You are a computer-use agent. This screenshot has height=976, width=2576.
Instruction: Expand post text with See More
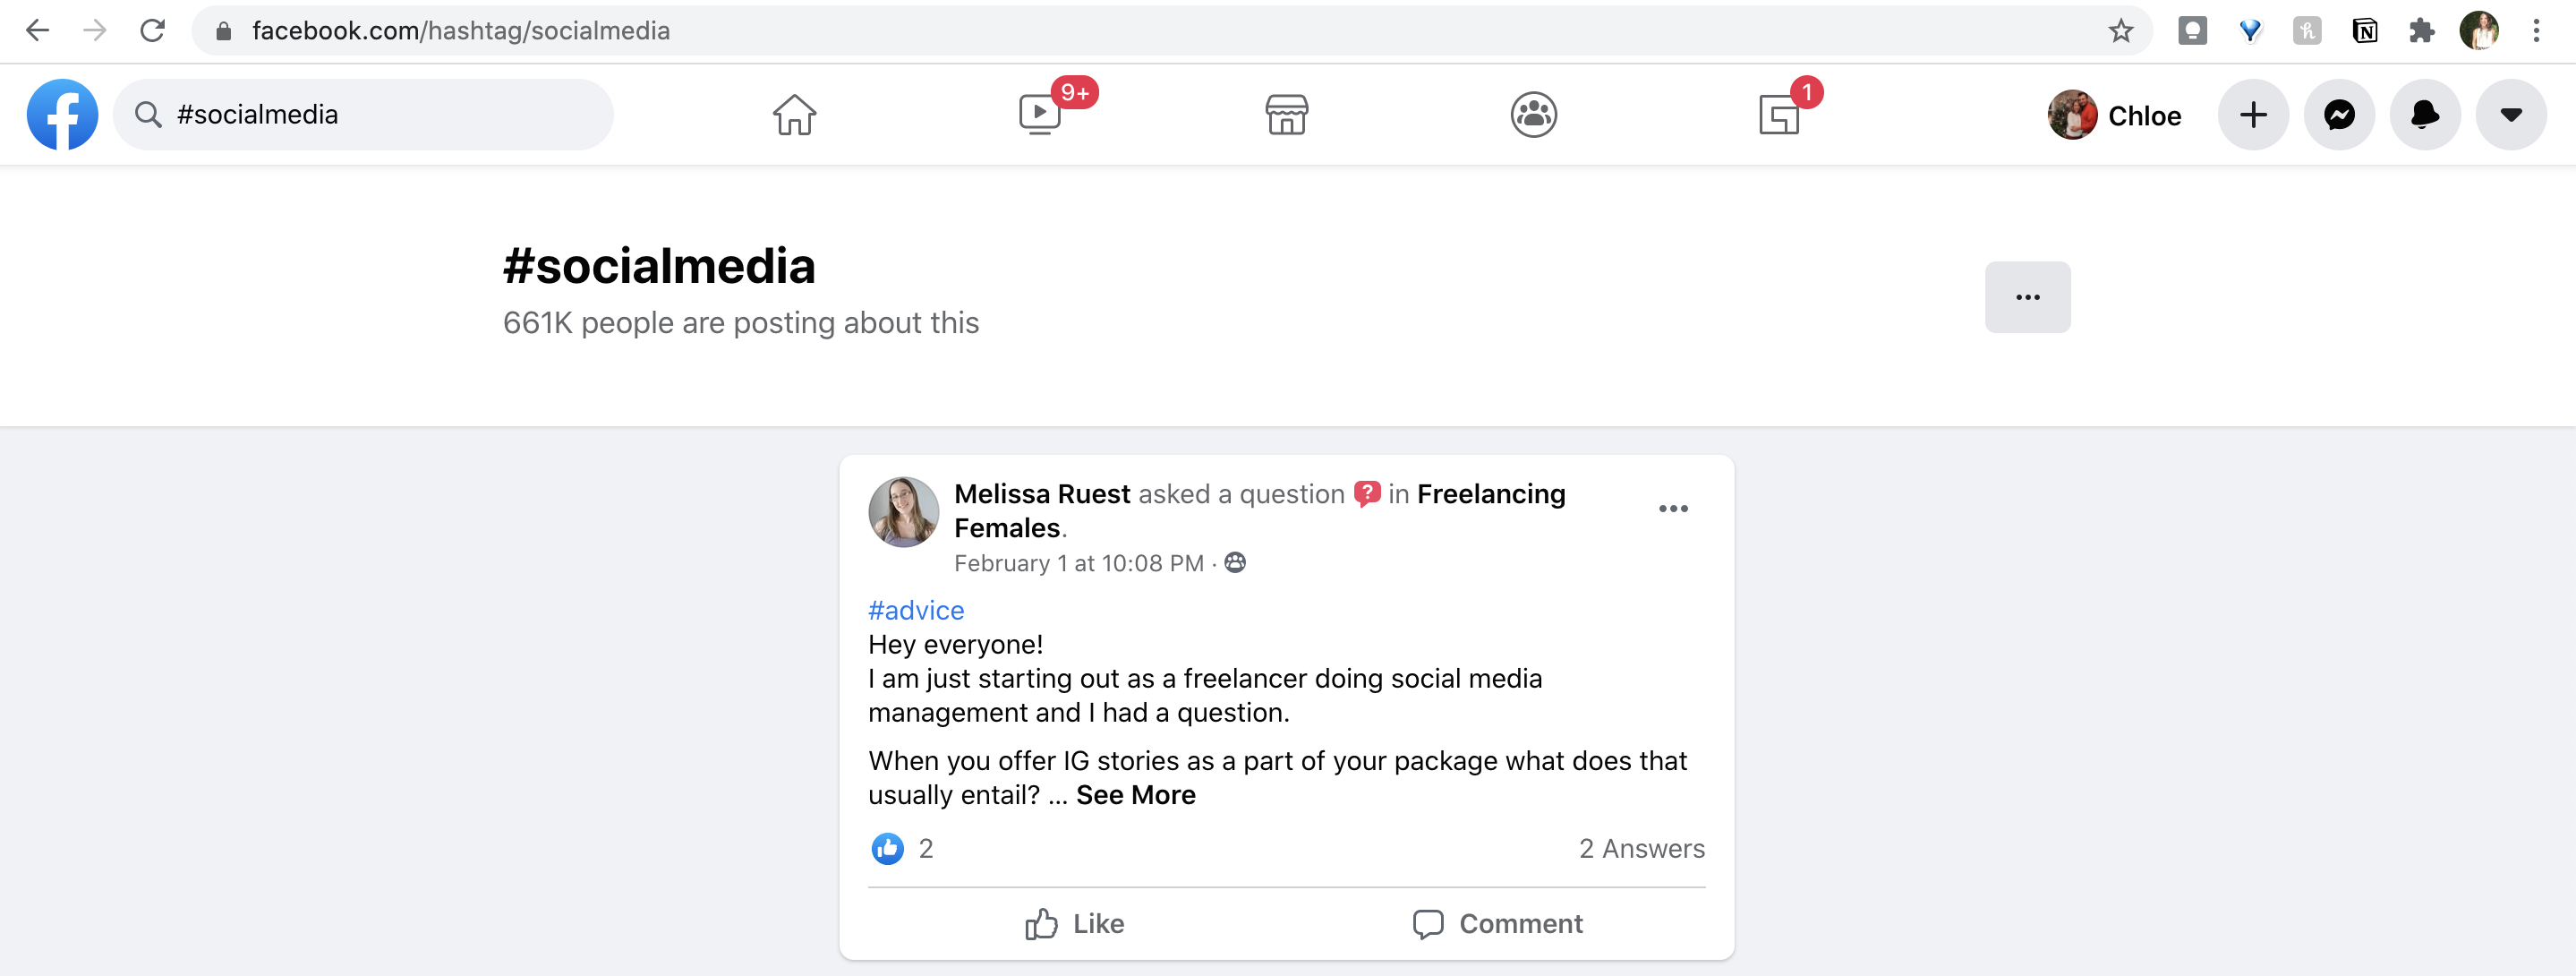1135,795
